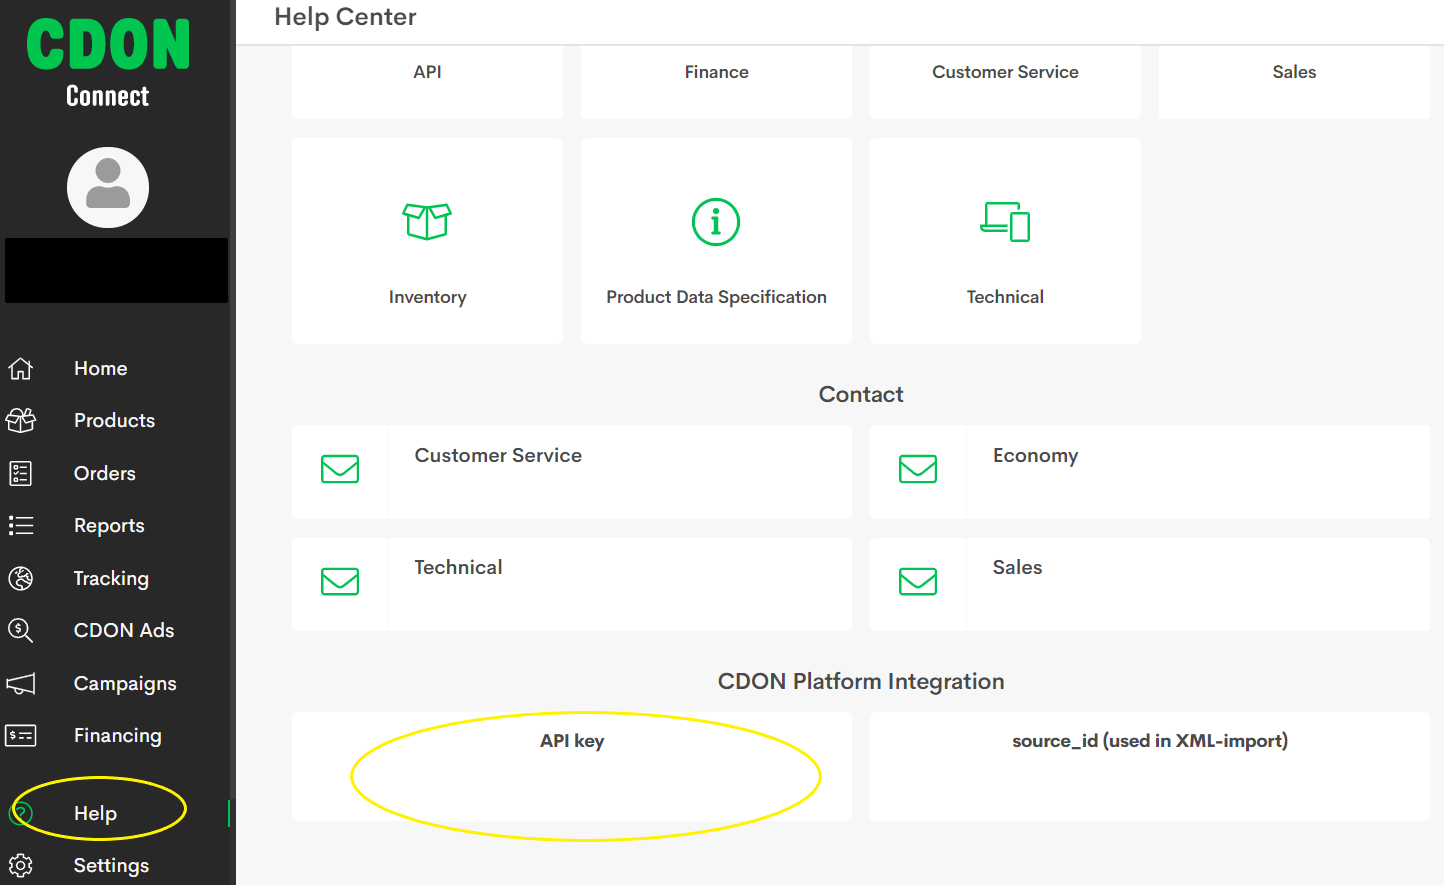Click the CDON Platform Integration heading

(x=861, y=682)
